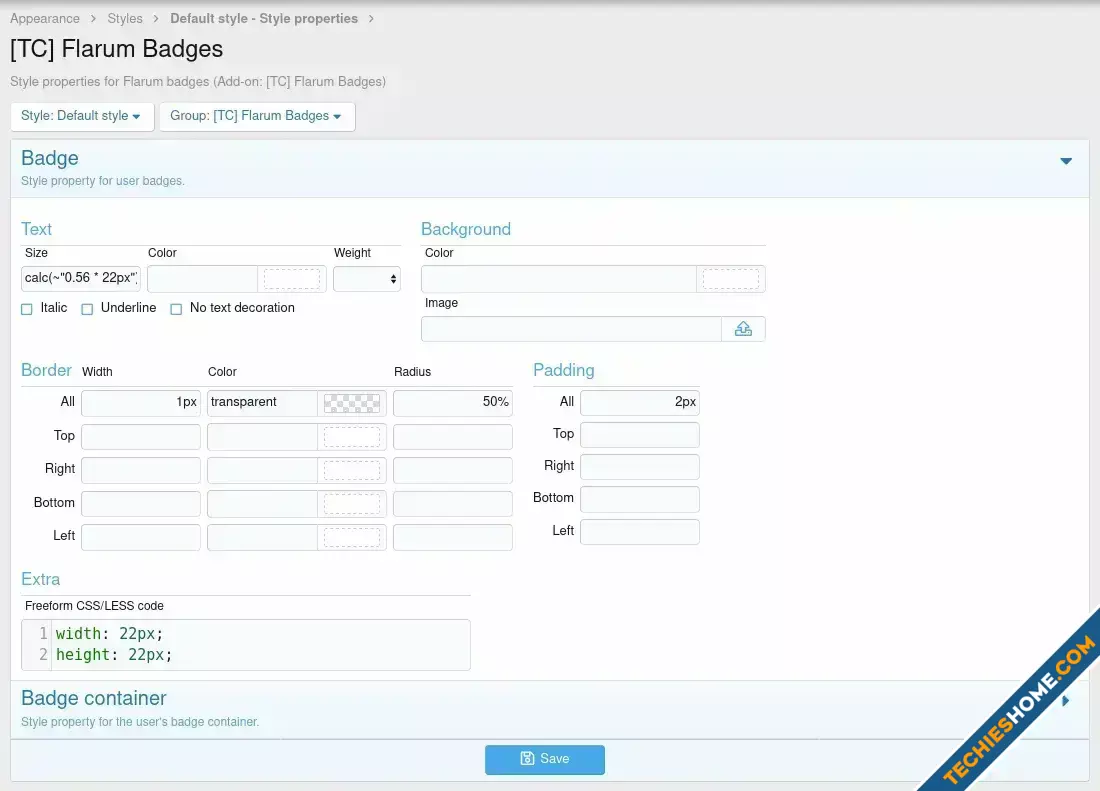Click the Padding Right field
1100x791 pixels.
tap(640, 467)
